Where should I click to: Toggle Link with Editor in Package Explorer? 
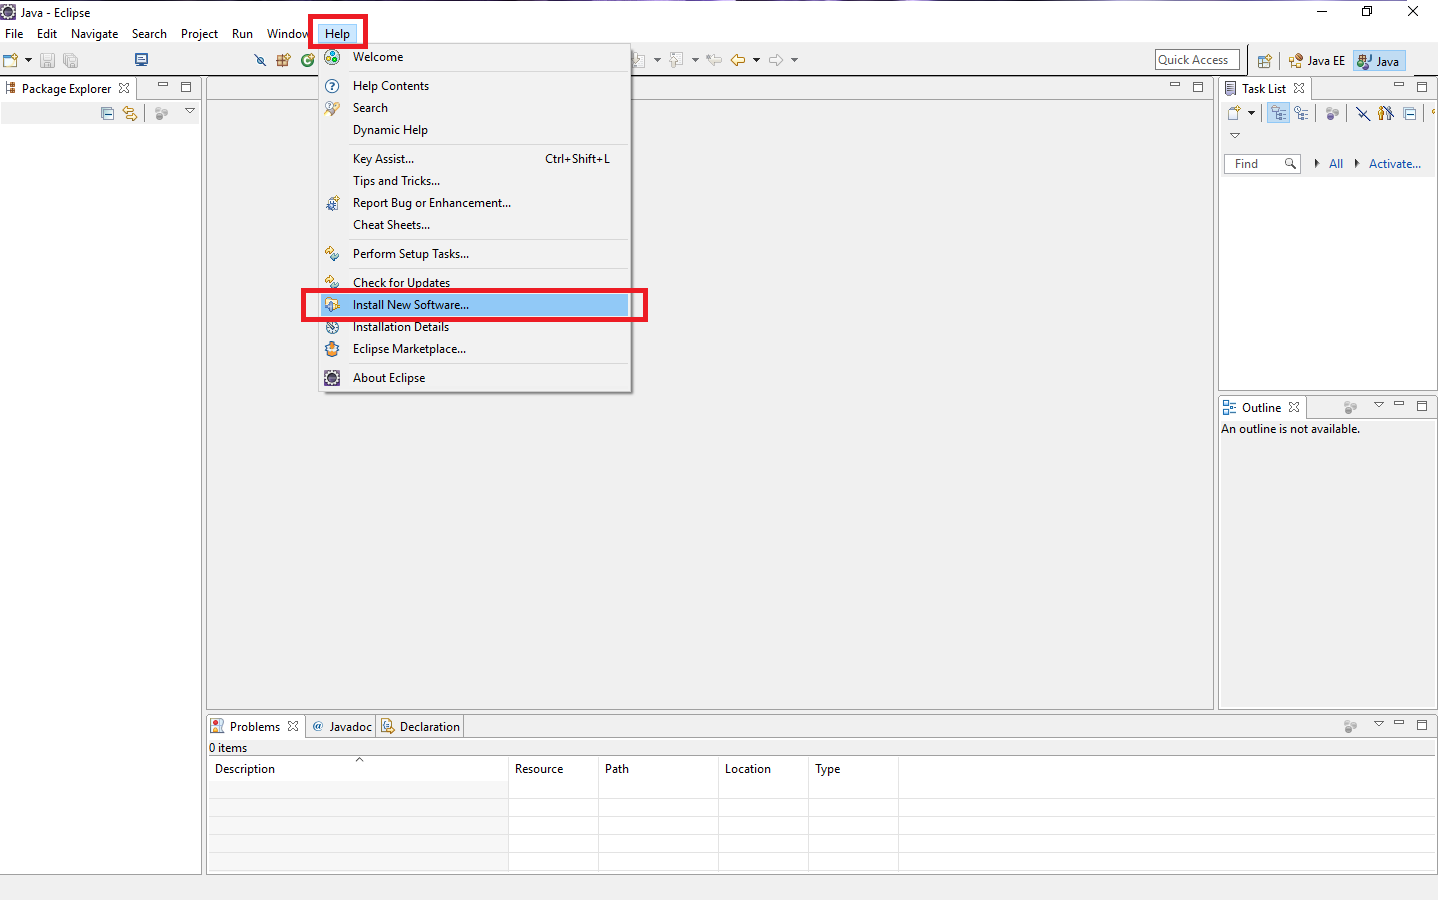click(x=130, y=113)
